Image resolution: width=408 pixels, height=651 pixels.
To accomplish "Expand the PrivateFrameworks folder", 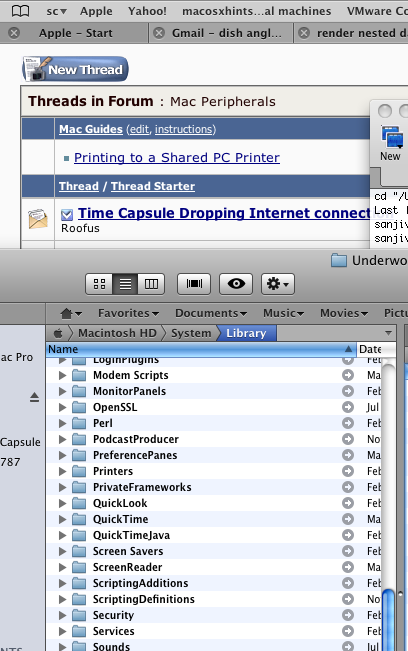I will coord(63,487).
